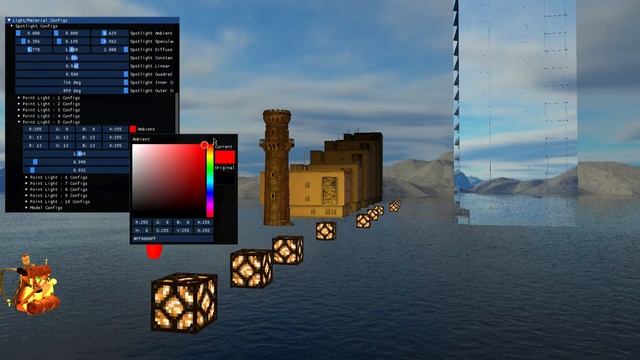Expand Point Light : 9 Configs
Viewport: 640px width, 360px height.
pos(26,196)
